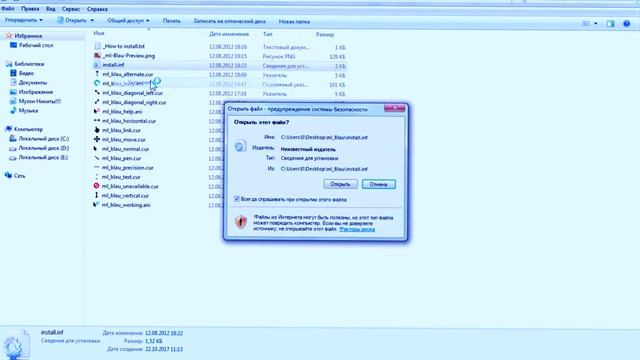Screen dimensions: 640x360
Task: Open the arrow next to Открыть in toolbar
Action: (92, 20)
